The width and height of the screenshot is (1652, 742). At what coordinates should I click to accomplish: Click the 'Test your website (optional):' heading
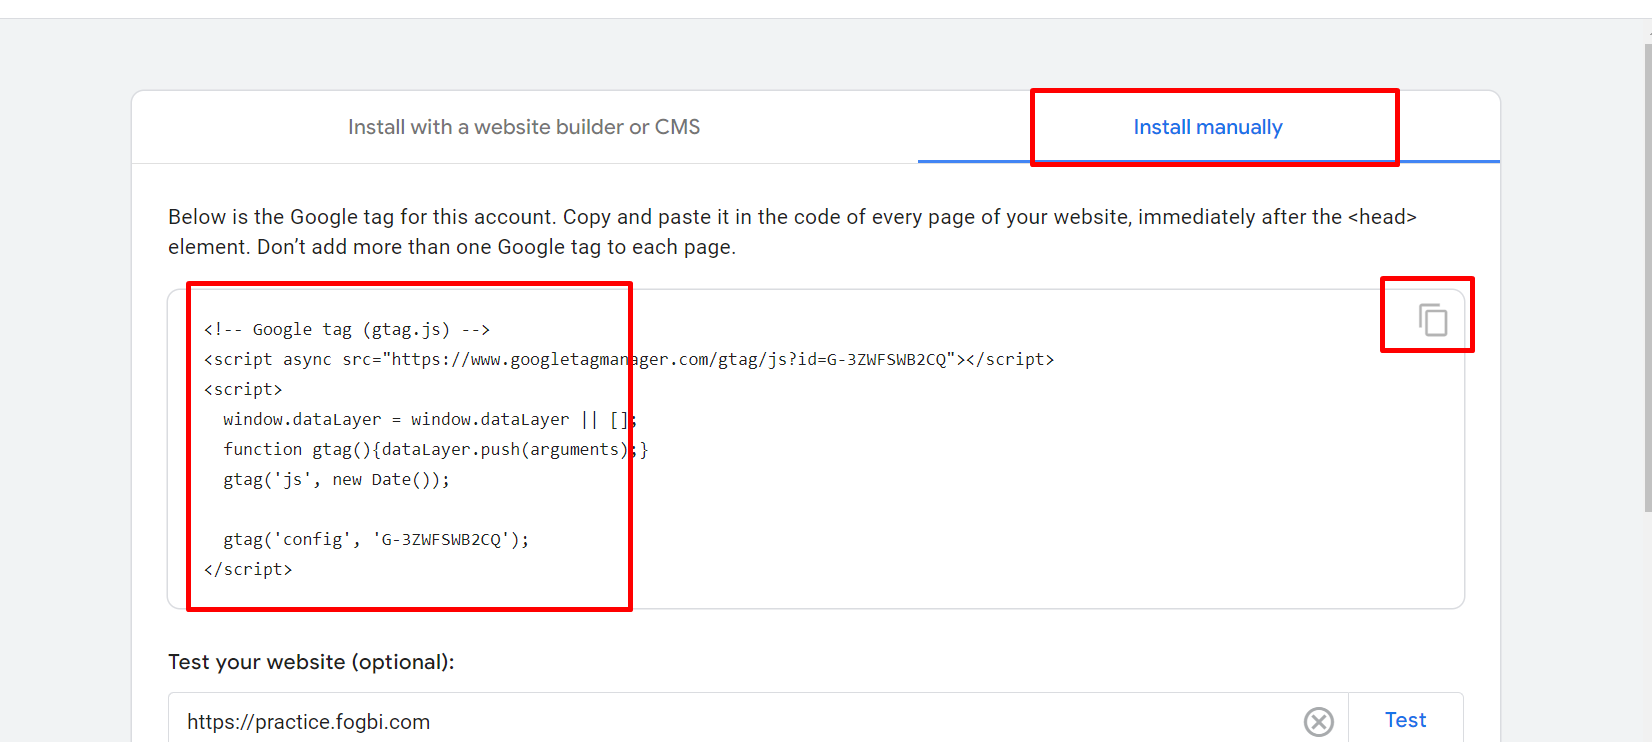click(311, 662)
